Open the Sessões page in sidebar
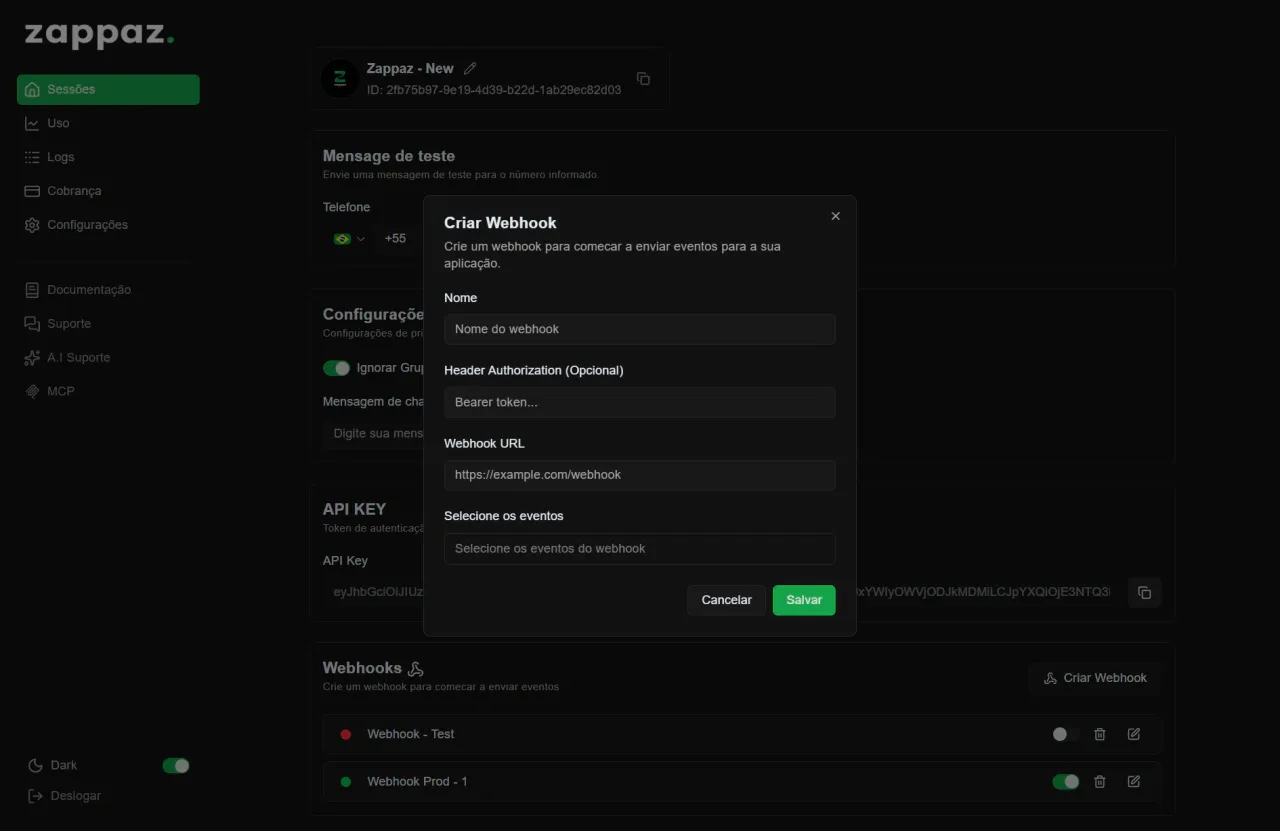1280x831 pixels. click(108, 89)
